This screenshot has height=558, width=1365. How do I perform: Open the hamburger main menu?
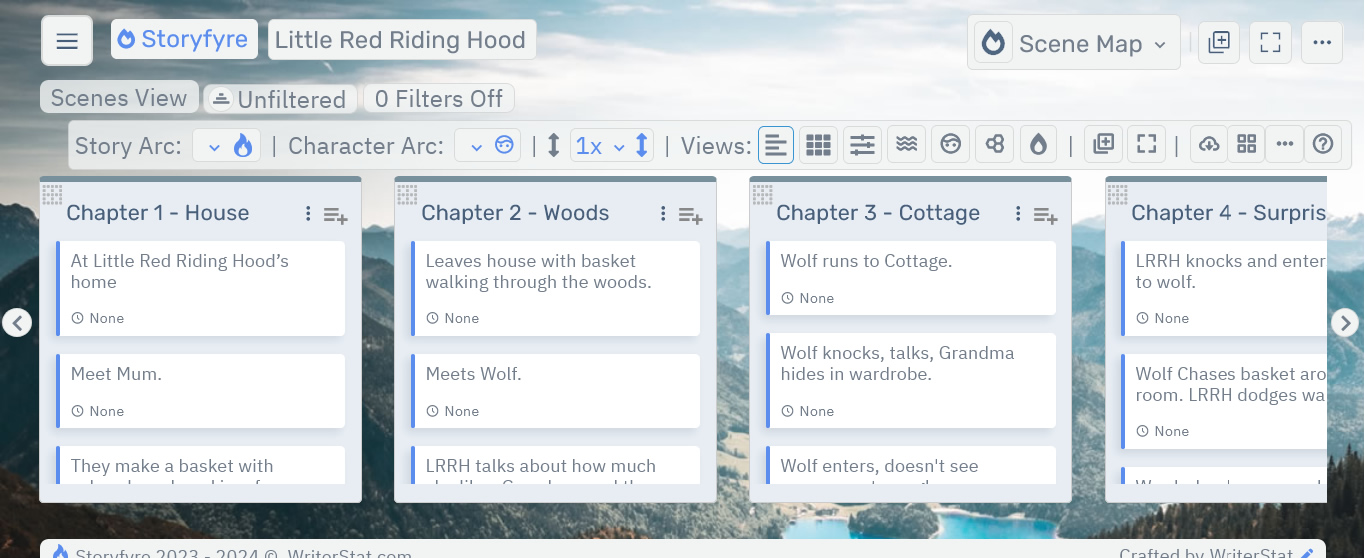(67, 41)
